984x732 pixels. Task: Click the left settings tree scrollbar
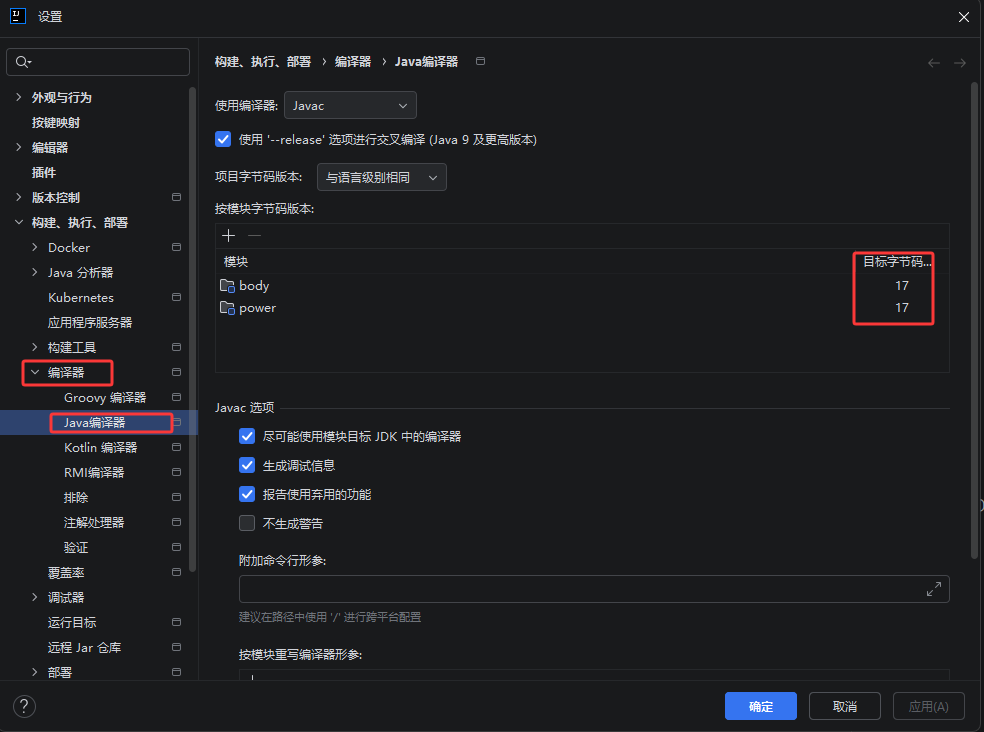tap(192, 330)
